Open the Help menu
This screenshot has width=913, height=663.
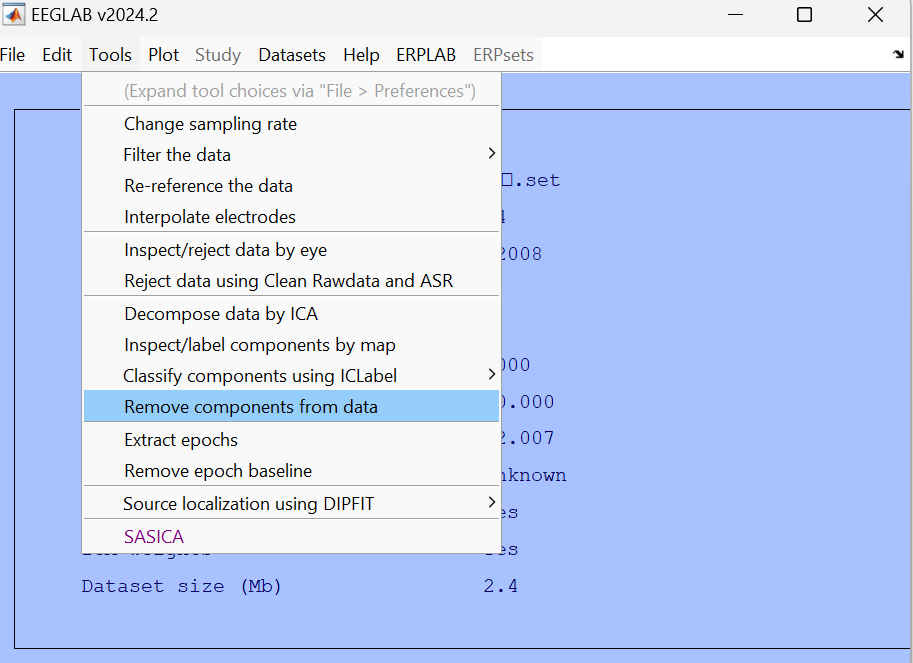pos(361,55)
